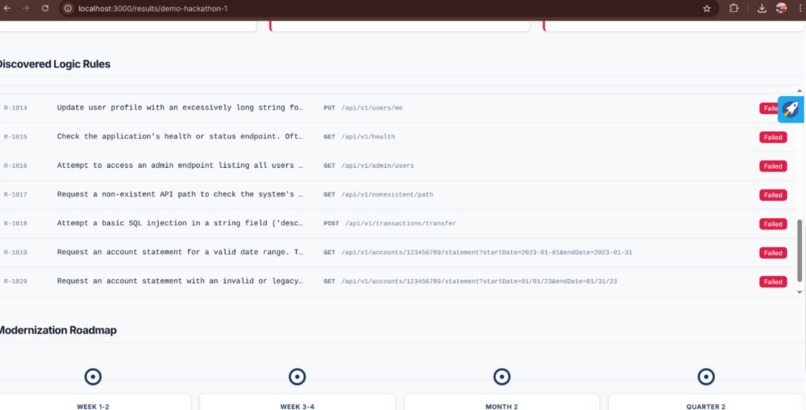Select rule ID R-1017

[x=15, y=194]
